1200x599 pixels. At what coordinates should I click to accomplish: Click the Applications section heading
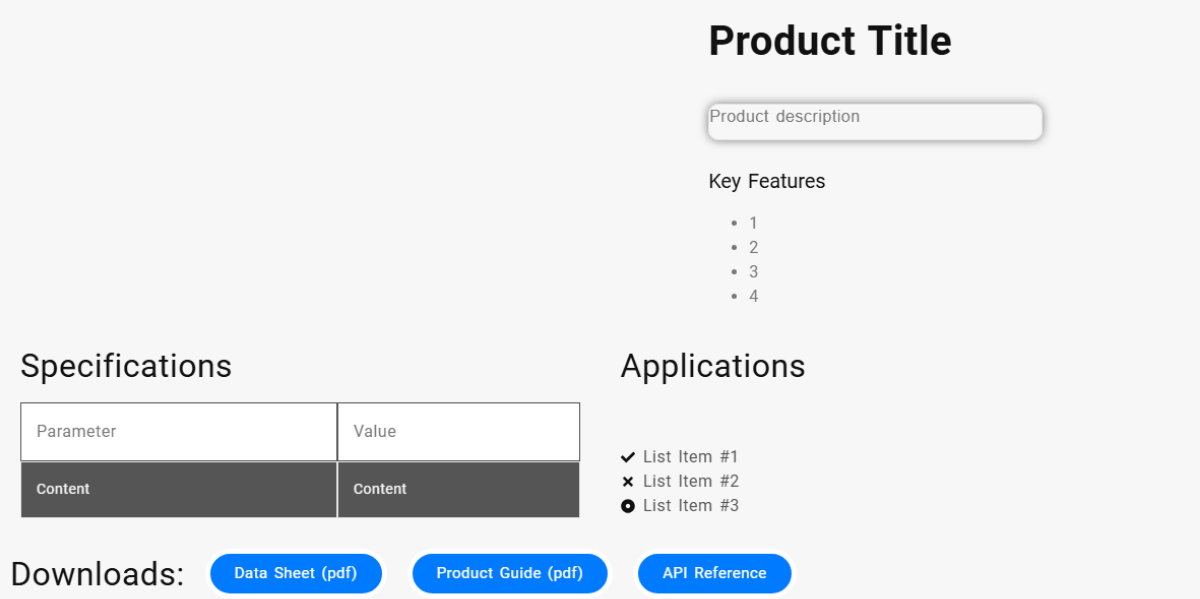coord(713,366)
